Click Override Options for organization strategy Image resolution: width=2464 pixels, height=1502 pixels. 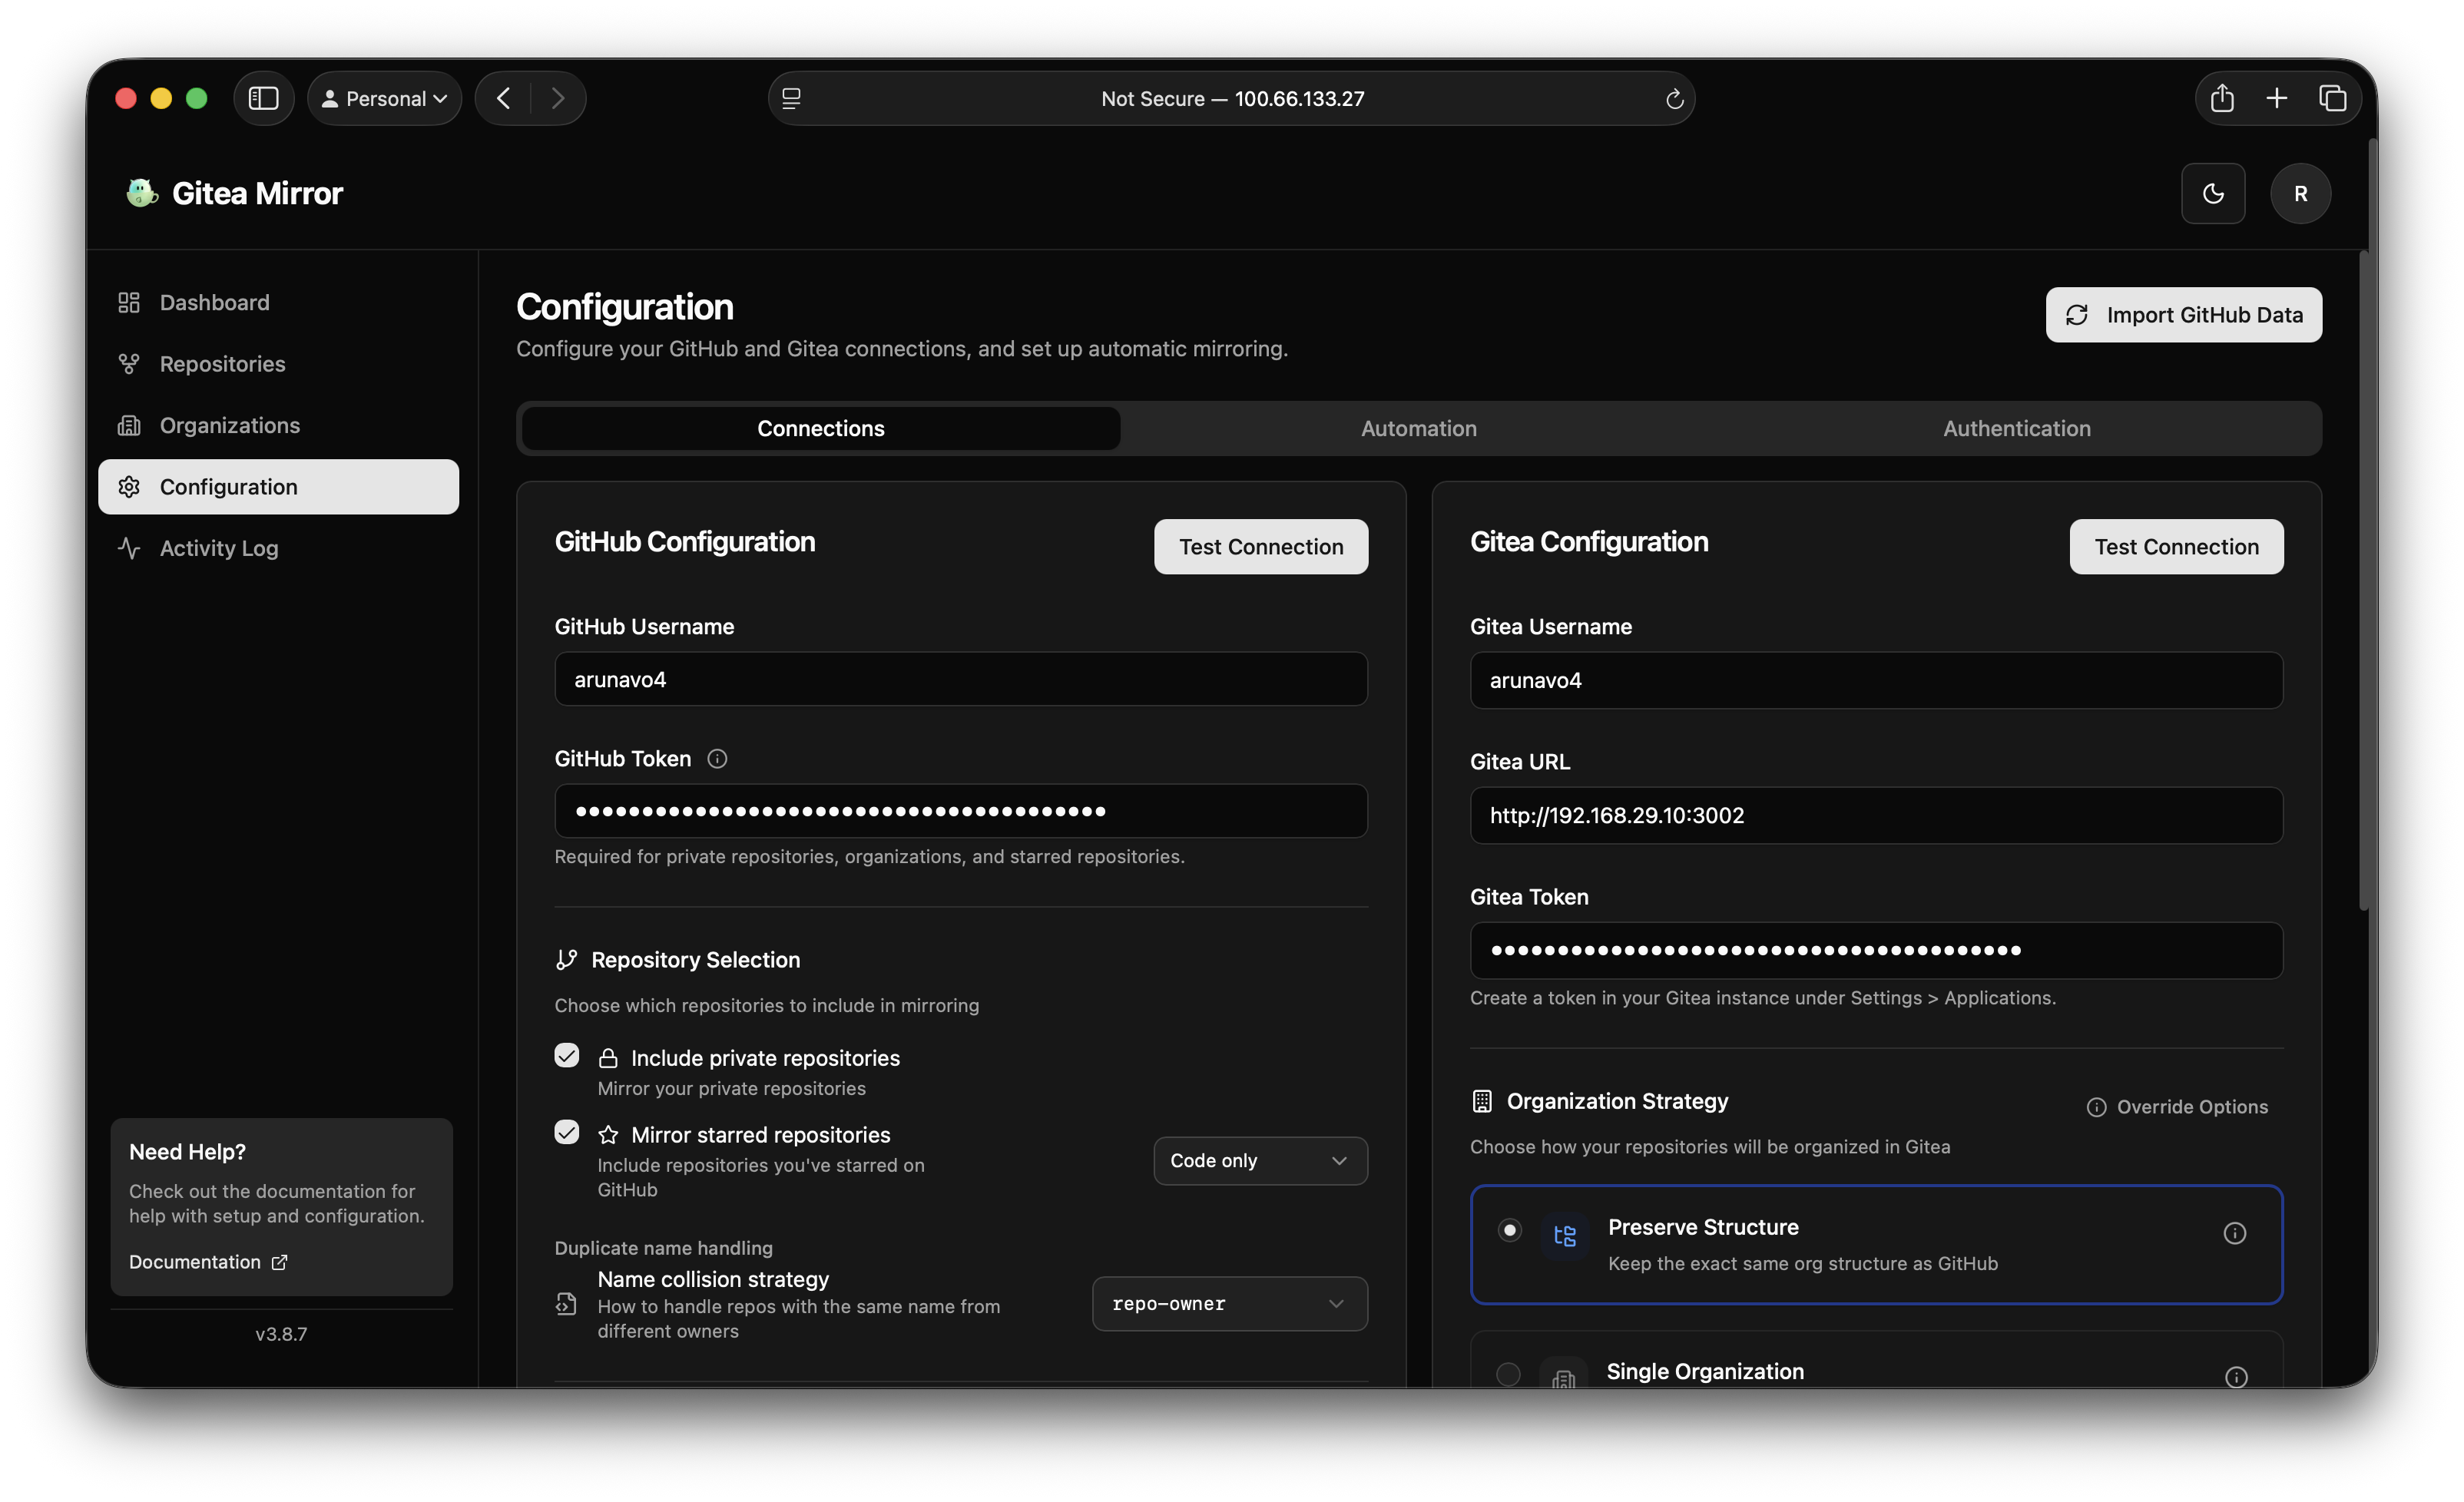(2179, 1107)
